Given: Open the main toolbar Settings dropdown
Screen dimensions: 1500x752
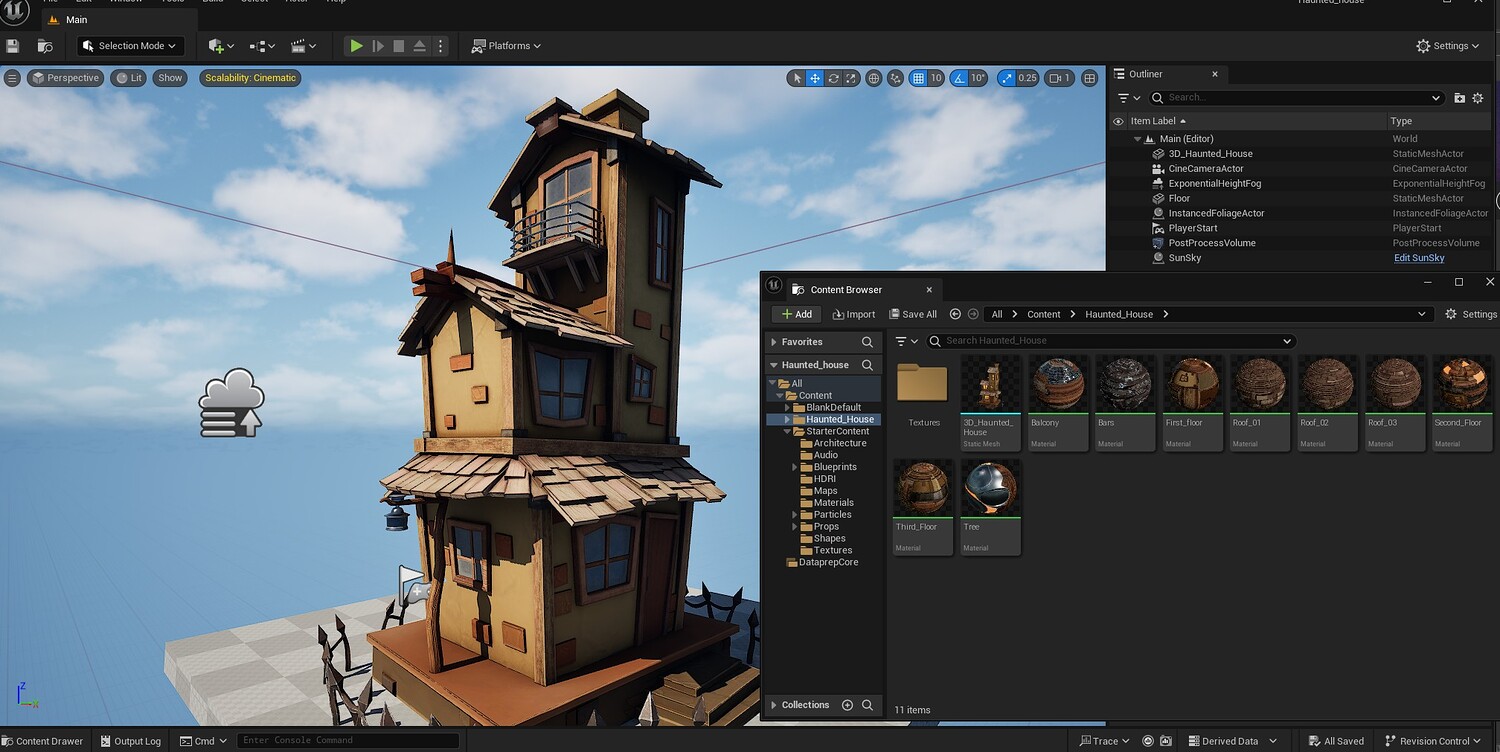Looking at the screenshot, I should 1448,46.
